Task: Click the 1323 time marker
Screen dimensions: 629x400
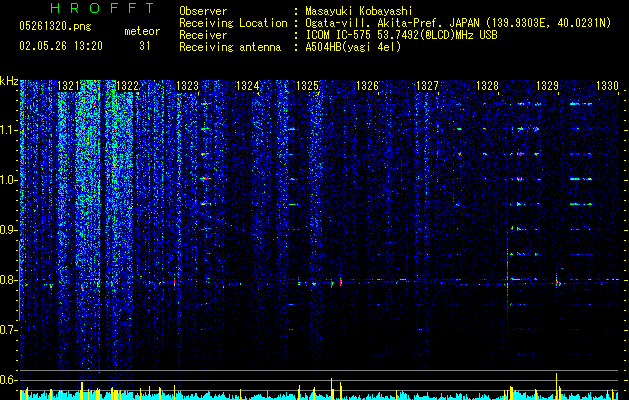Action: 188,85
